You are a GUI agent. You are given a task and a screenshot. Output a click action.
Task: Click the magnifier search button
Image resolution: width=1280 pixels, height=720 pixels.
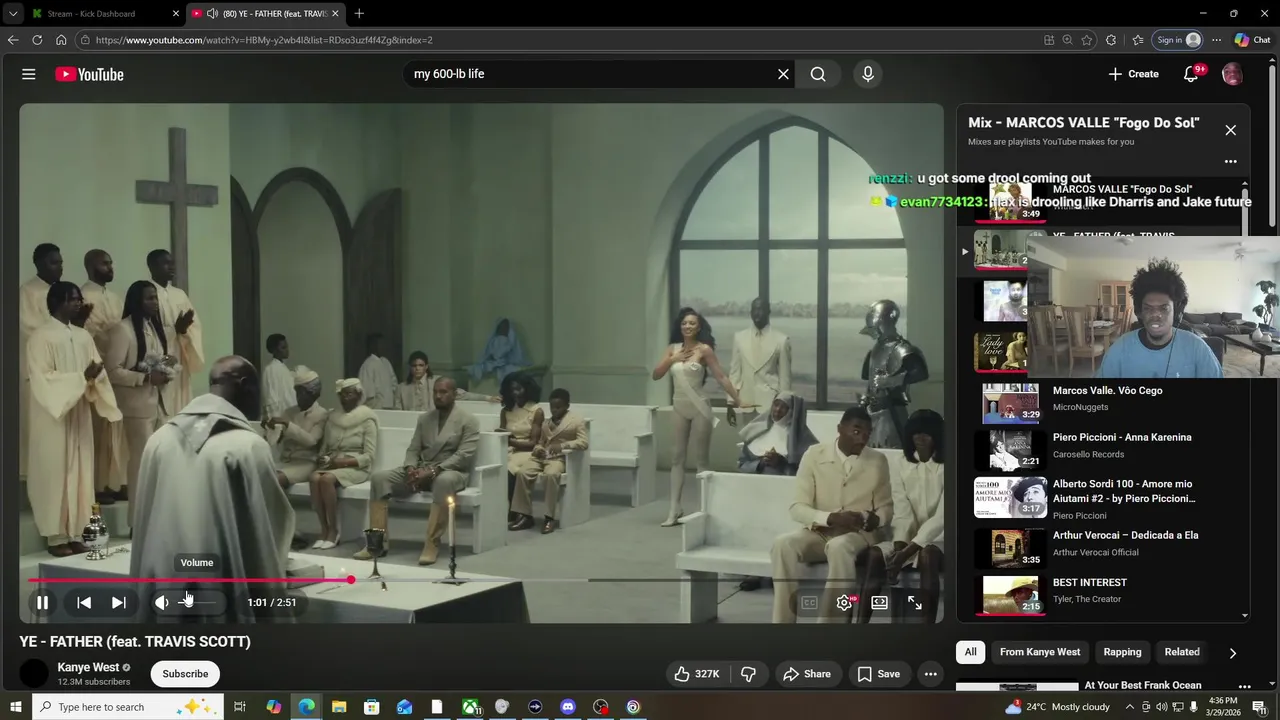[818, 74]
